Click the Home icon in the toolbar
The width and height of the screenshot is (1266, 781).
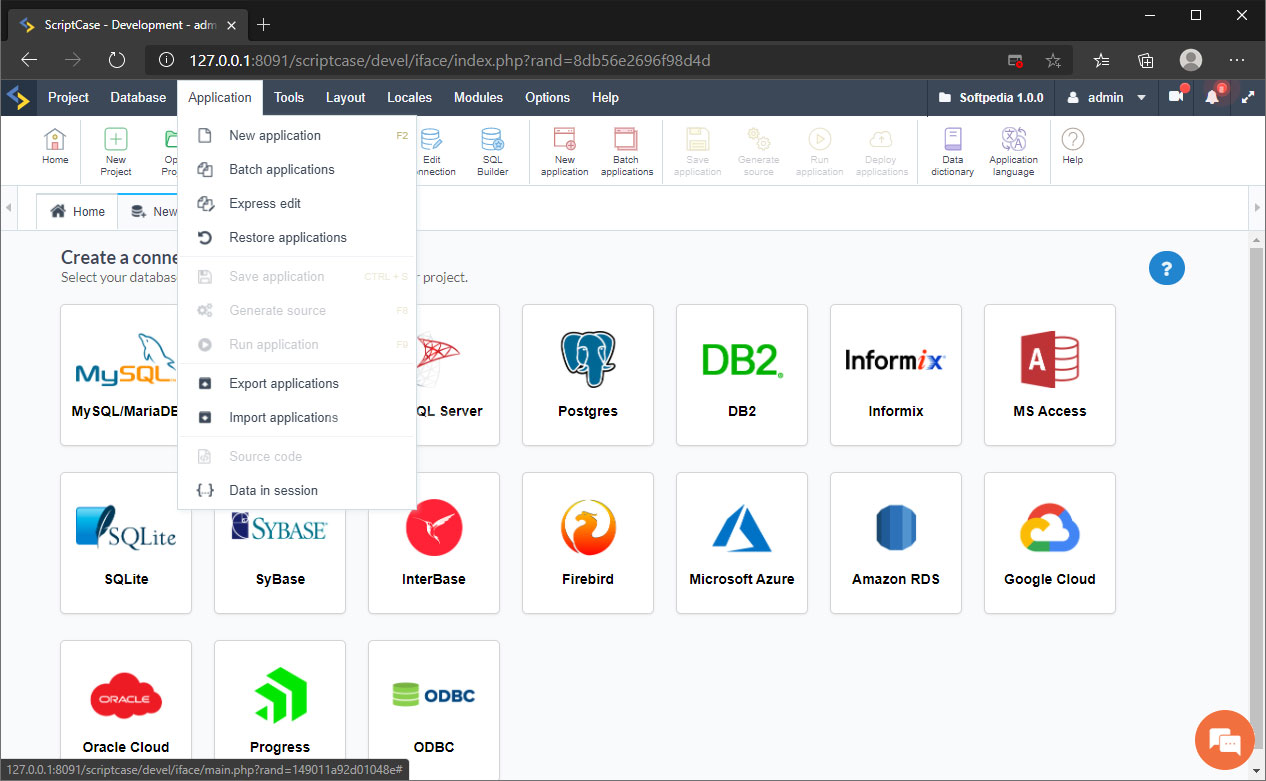[x=55, y=147]
